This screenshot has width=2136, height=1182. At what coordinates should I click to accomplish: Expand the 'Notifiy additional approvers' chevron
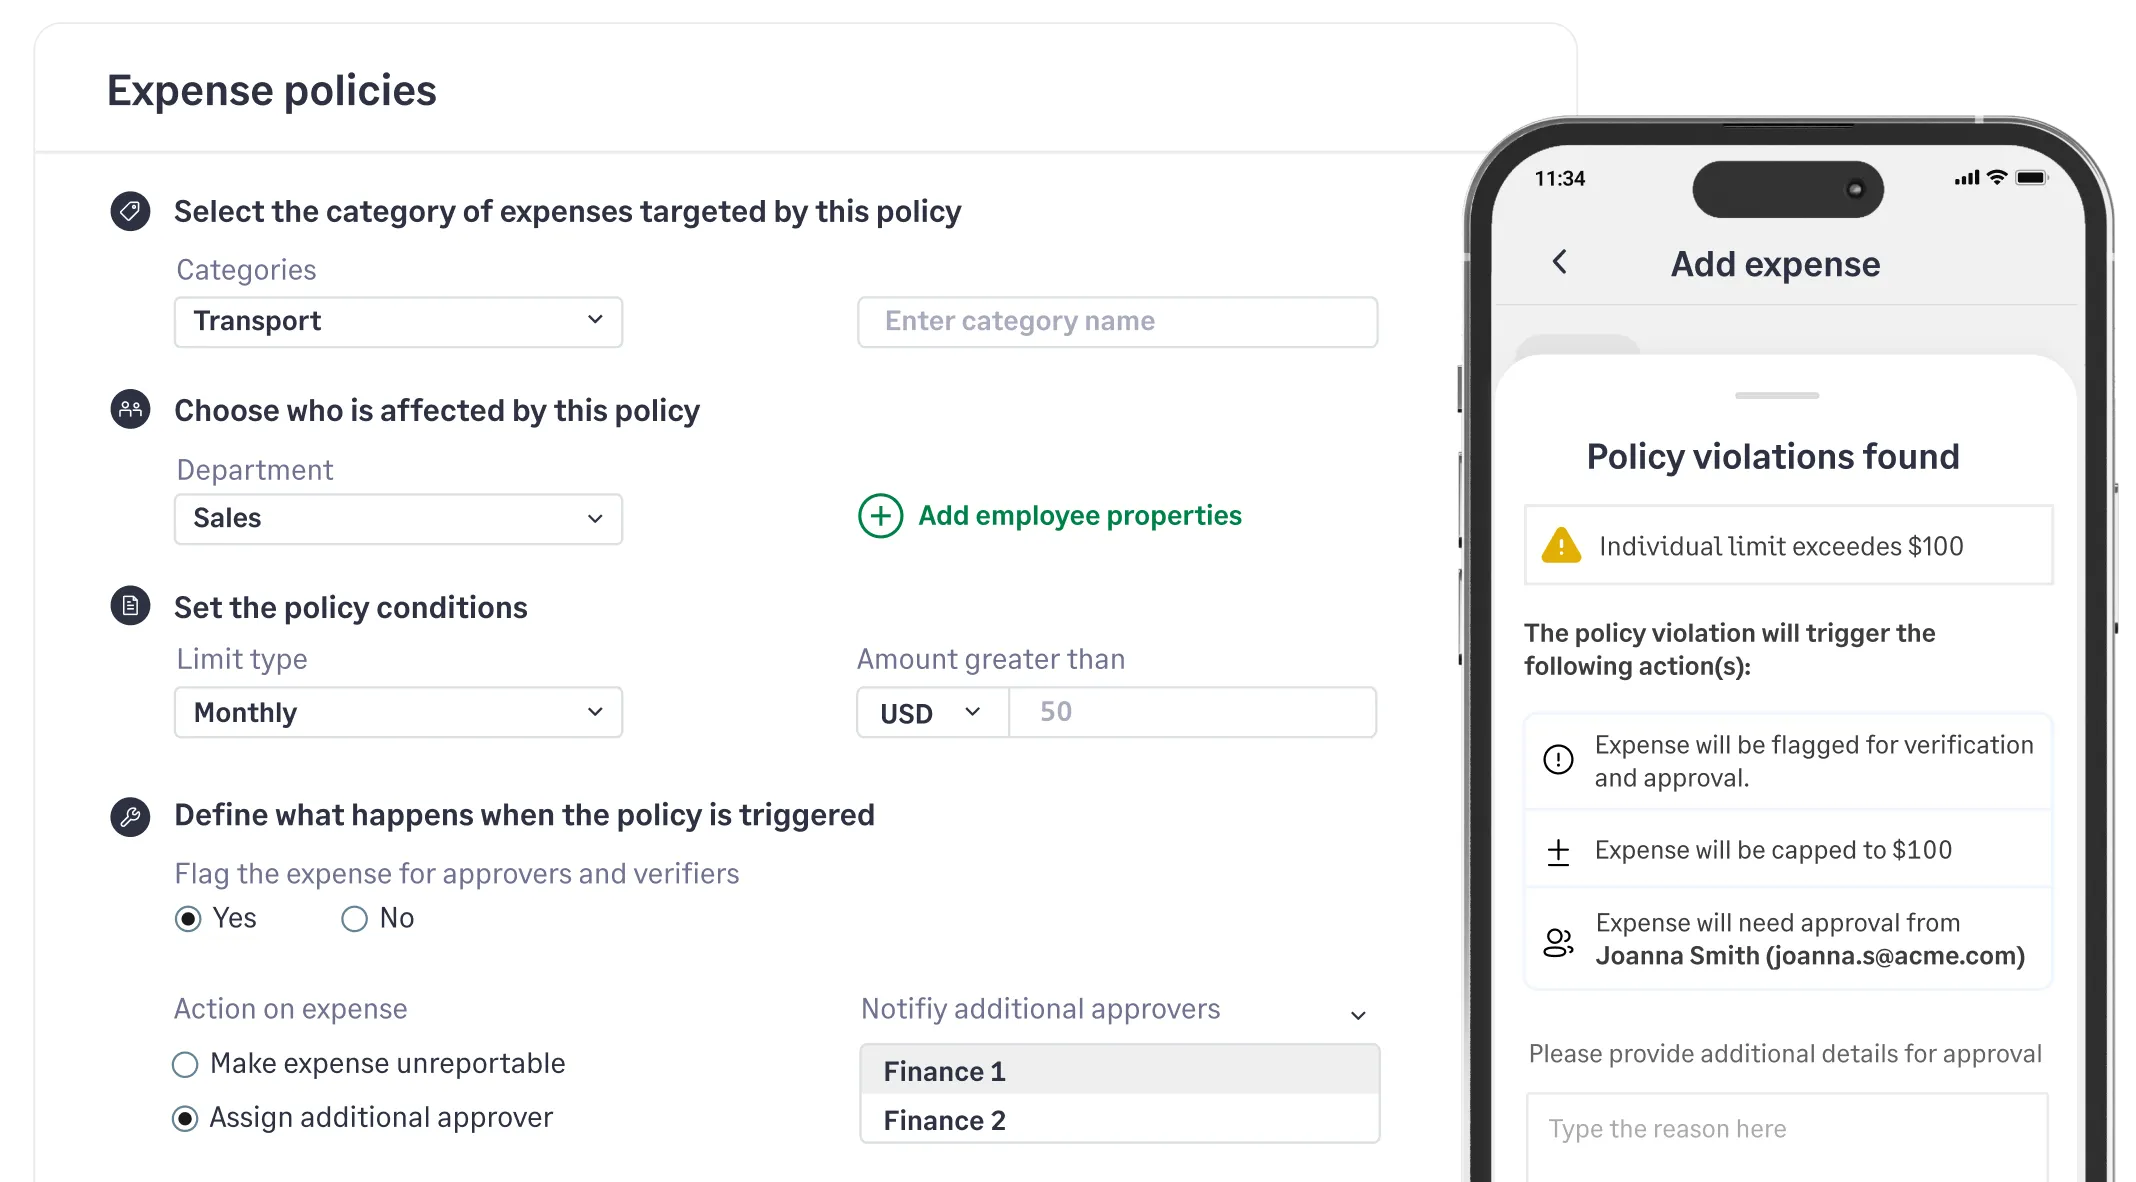coord(1358,1015)
